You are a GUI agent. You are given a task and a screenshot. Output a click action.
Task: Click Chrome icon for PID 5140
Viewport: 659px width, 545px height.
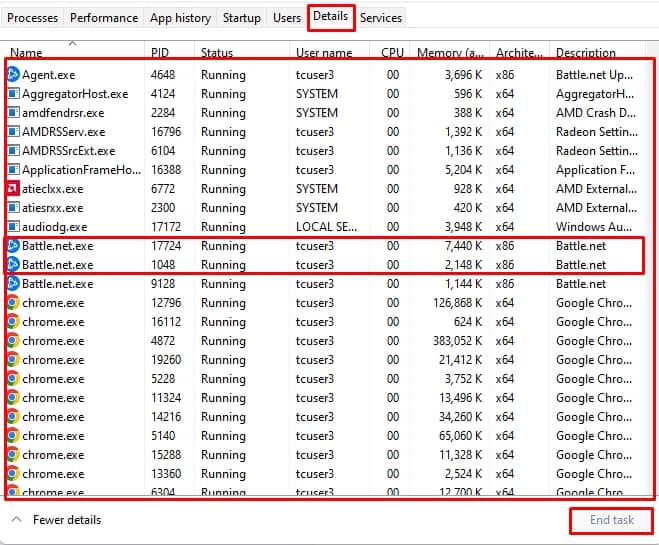point(13,436)
